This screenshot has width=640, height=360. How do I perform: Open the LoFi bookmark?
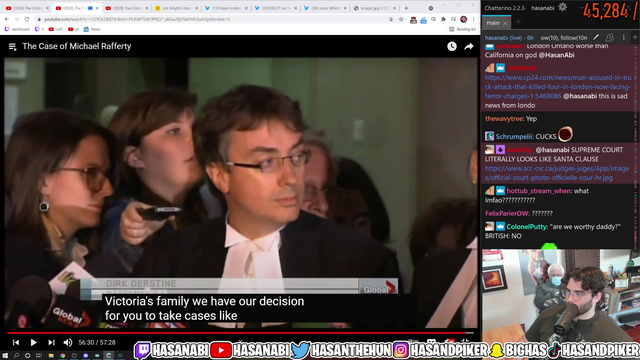click(x=56, y=29)
